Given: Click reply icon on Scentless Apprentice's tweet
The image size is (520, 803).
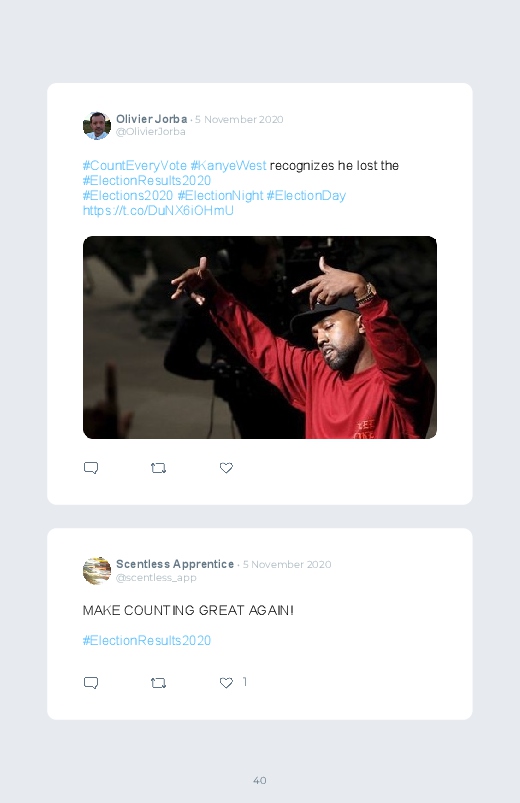Looking at the screenshot, I should (x=91, y=683).
